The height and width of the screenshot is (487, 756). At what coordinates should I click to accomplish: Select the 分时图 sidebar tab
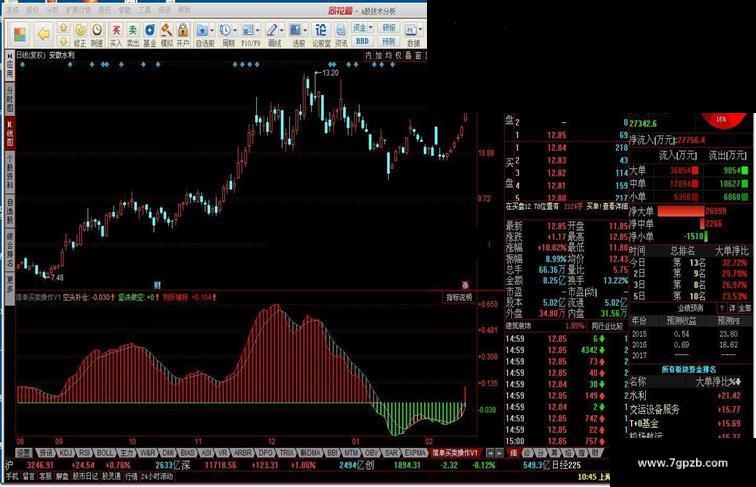(x=10, y=99)
